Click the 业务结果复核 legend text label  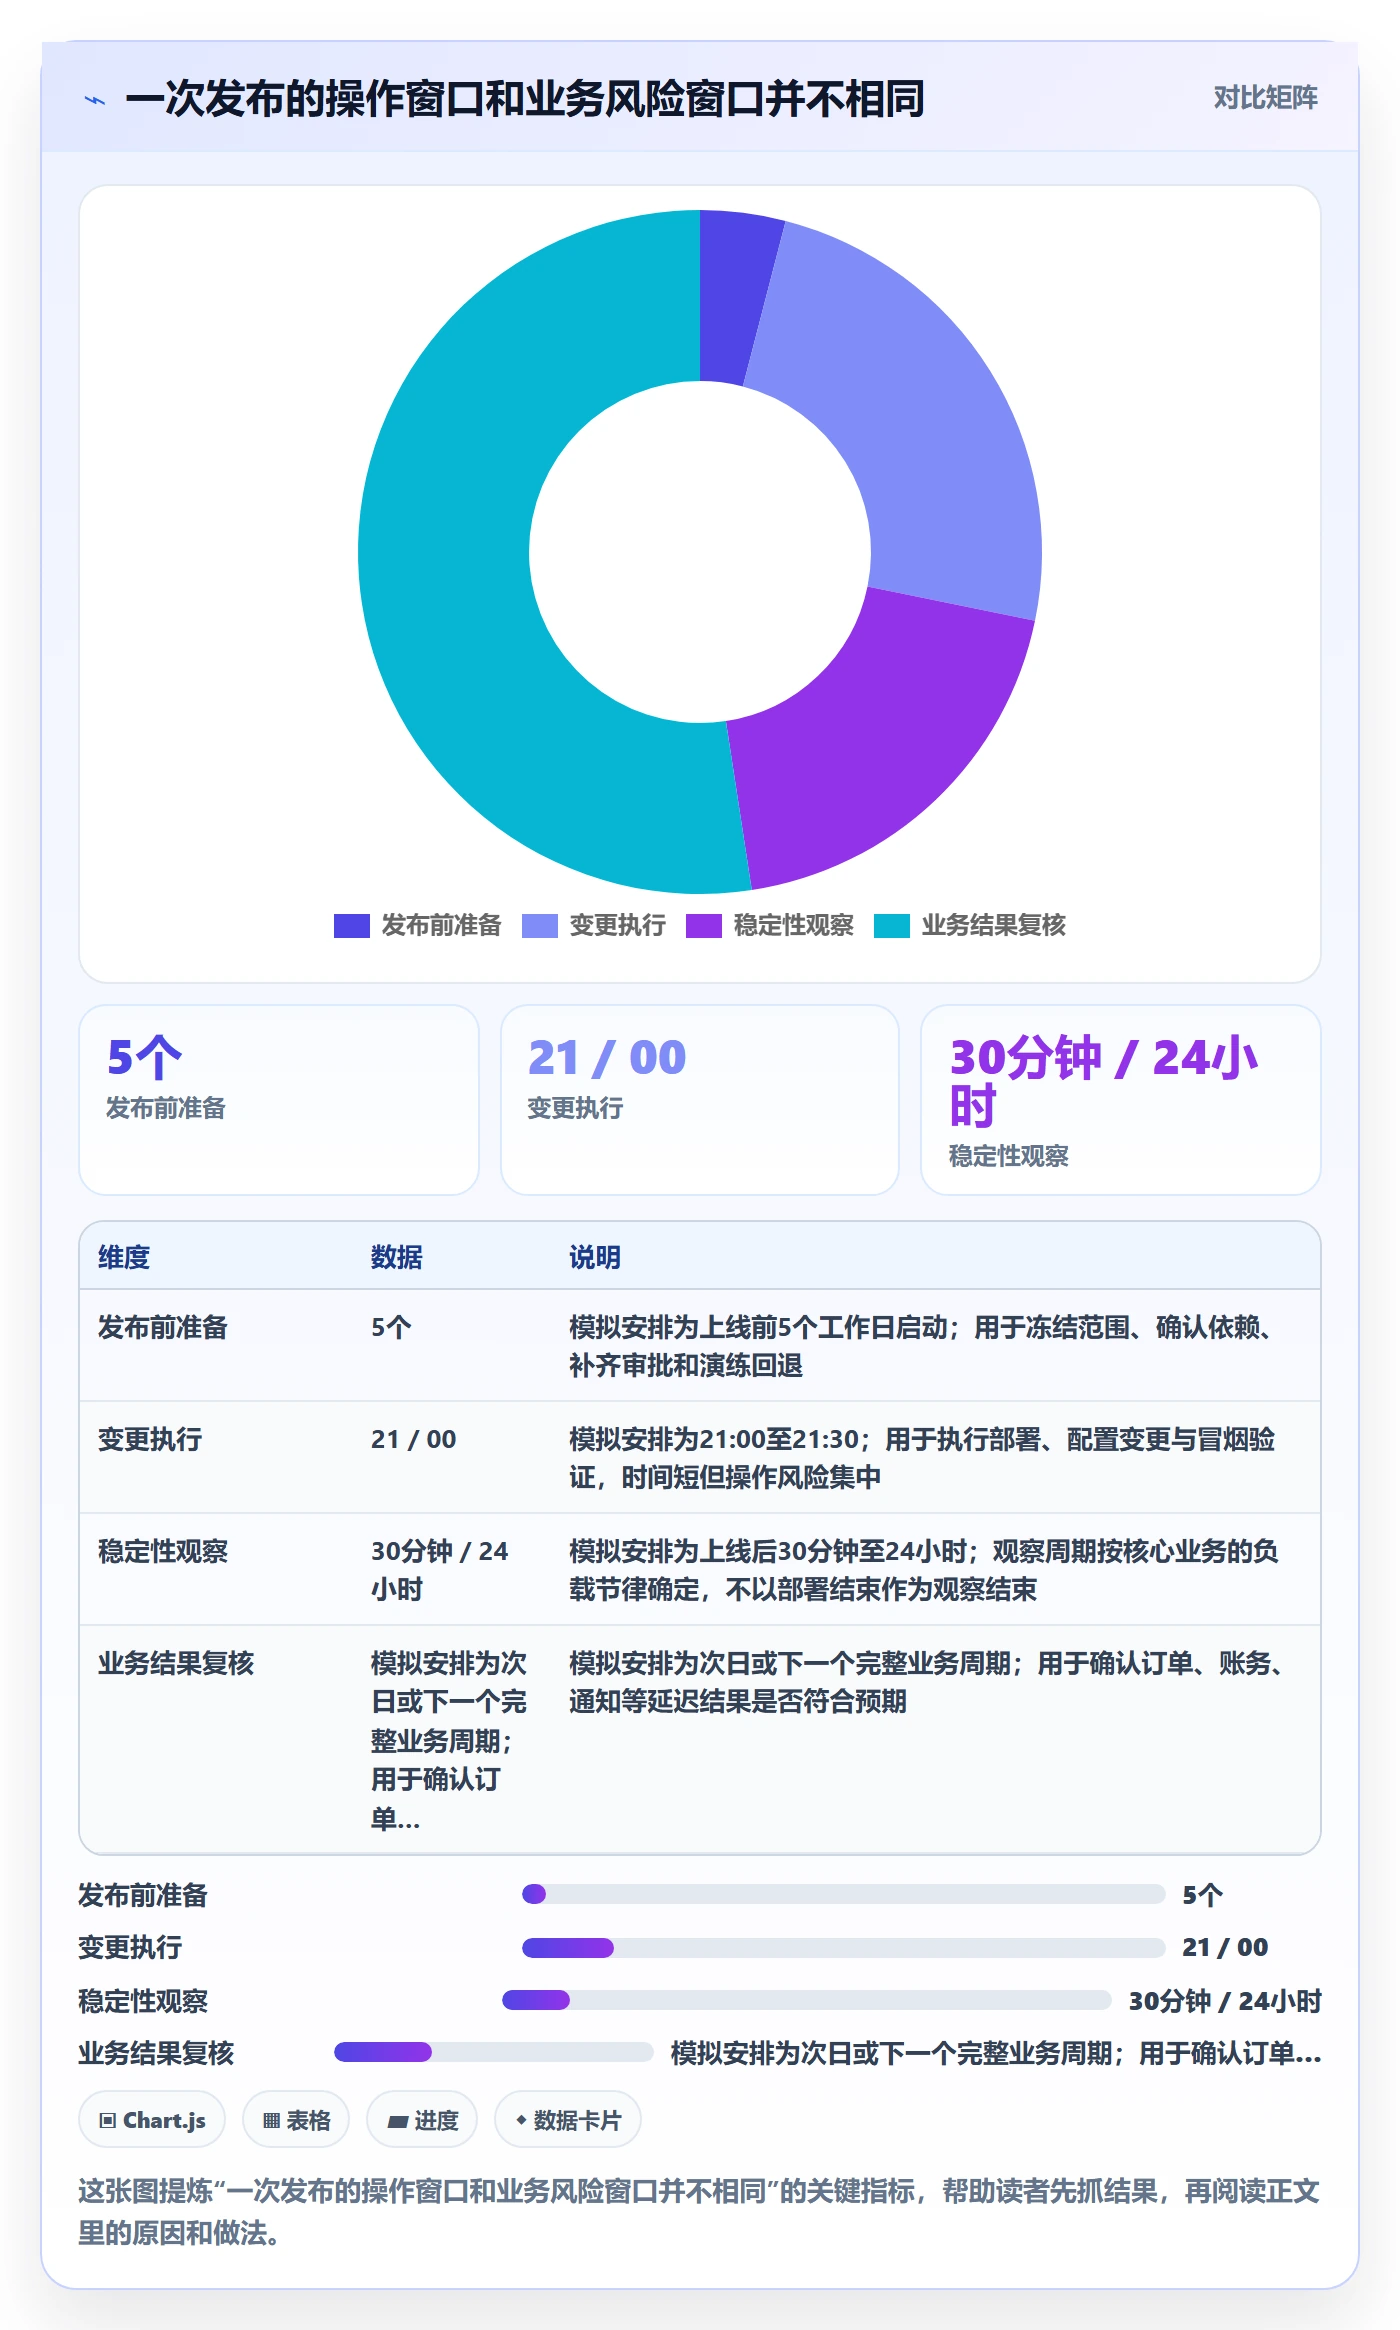click(993, 925)
